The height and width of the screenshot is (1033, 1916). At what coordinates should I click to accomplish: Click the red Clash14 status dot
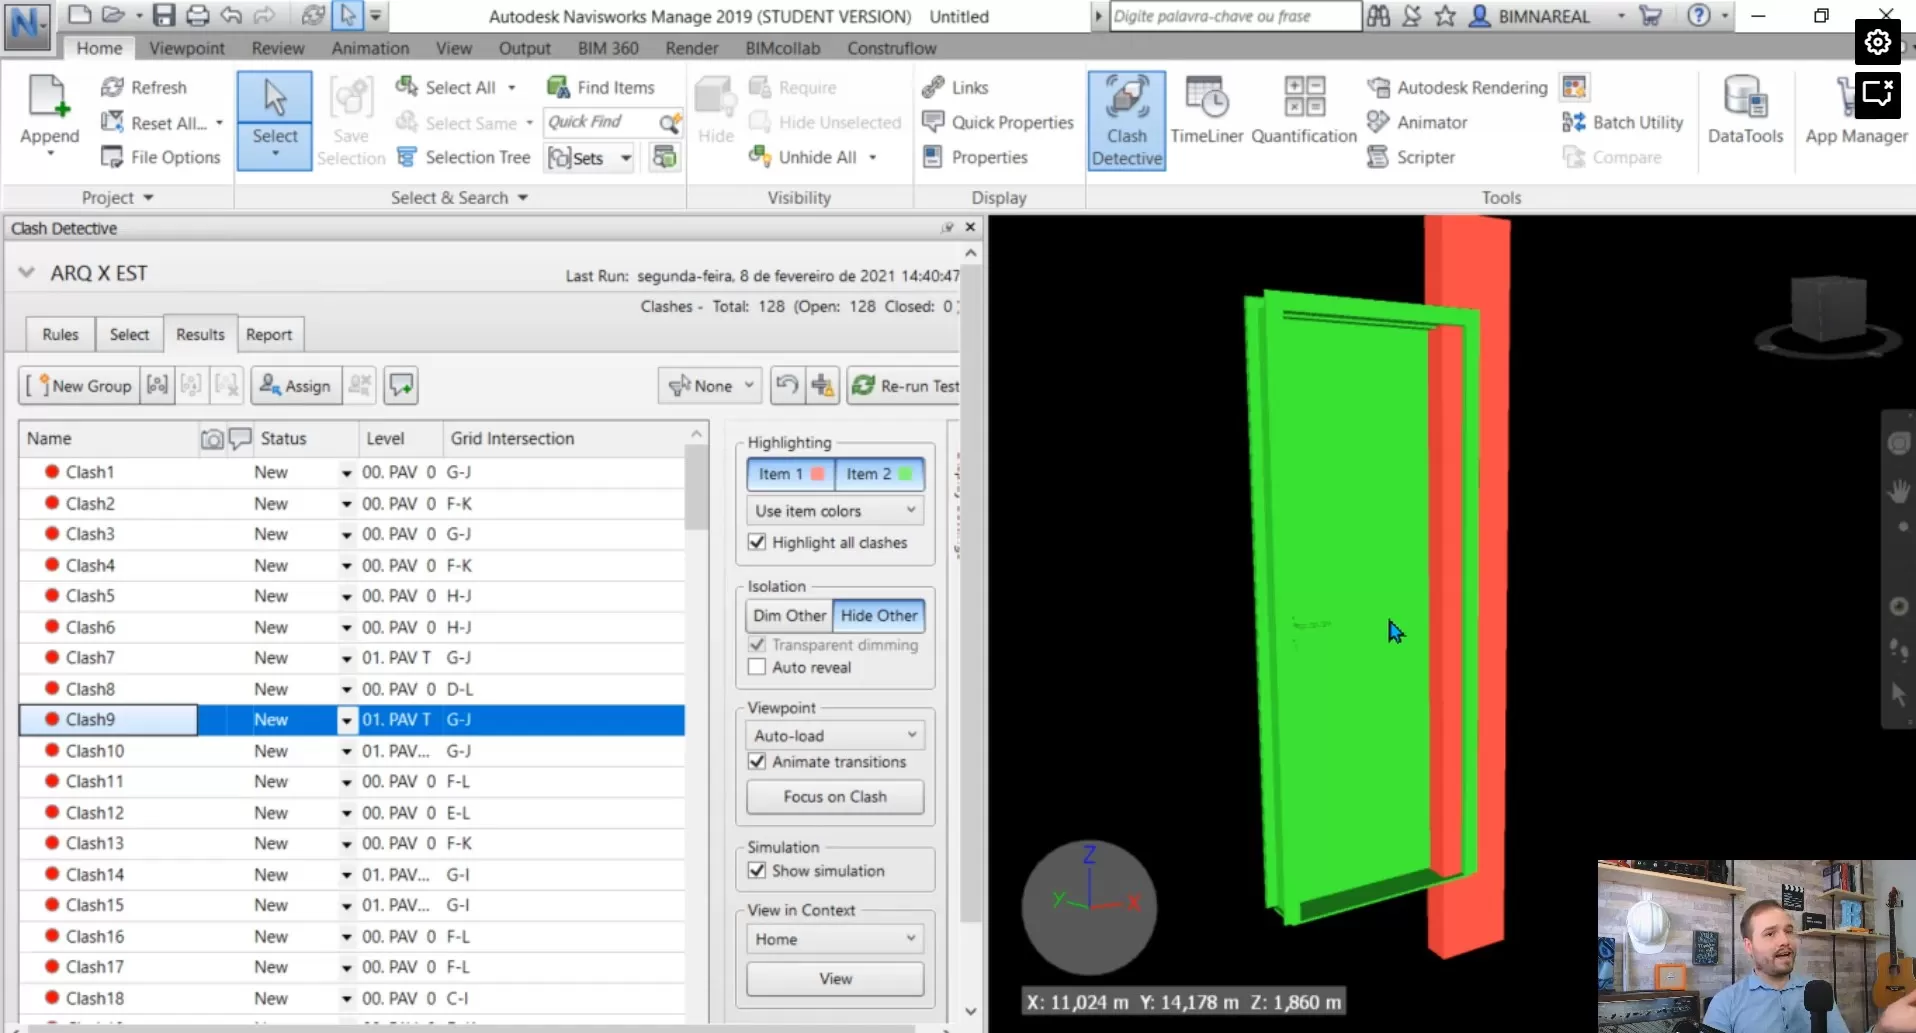tap(51, 874)
